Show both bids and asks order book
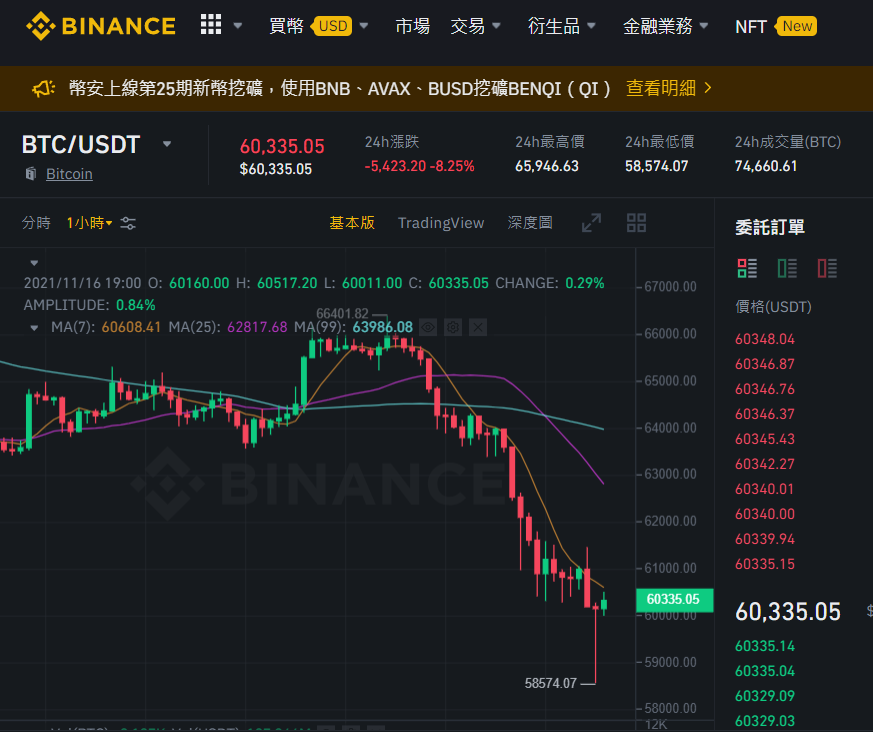 pos(747,268)
